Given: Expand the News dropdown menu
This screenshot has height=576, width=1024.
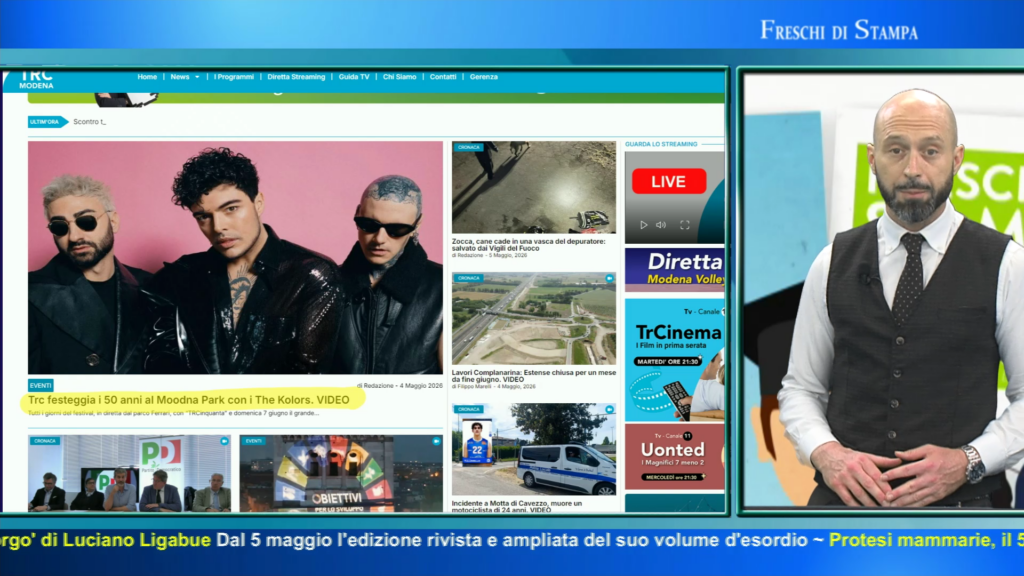Looking at the screenshot, I should (185, 77).
